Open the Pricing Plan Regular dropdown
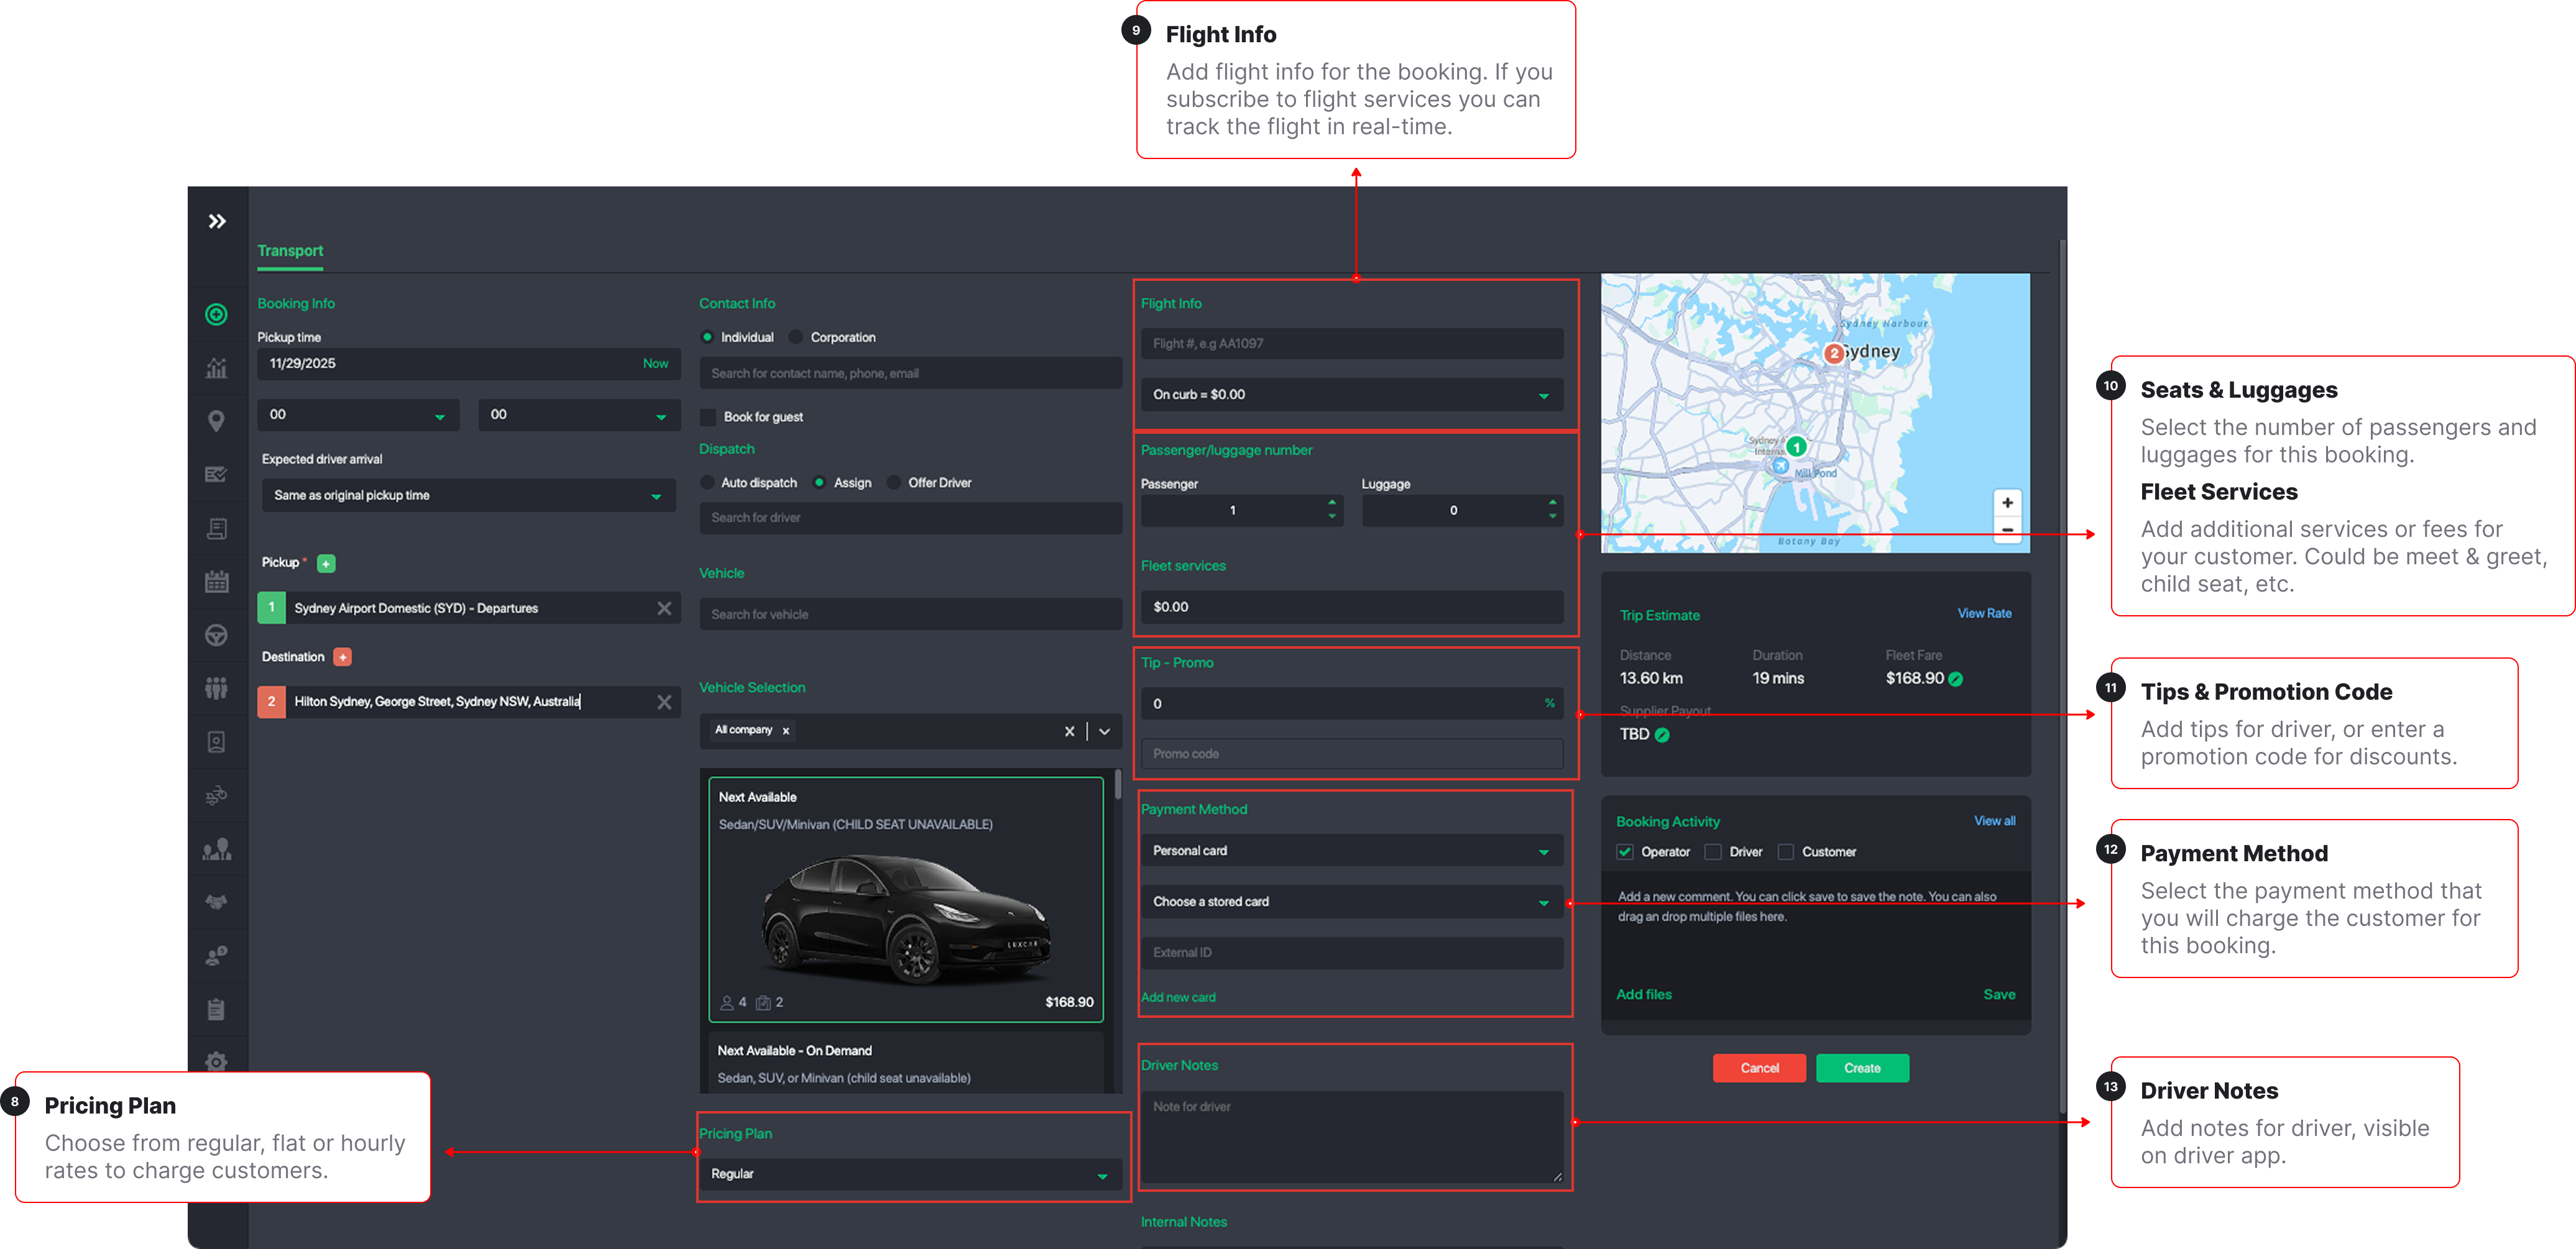The width and height of the screenshot is (2576, 1249). pos(910,1174)
